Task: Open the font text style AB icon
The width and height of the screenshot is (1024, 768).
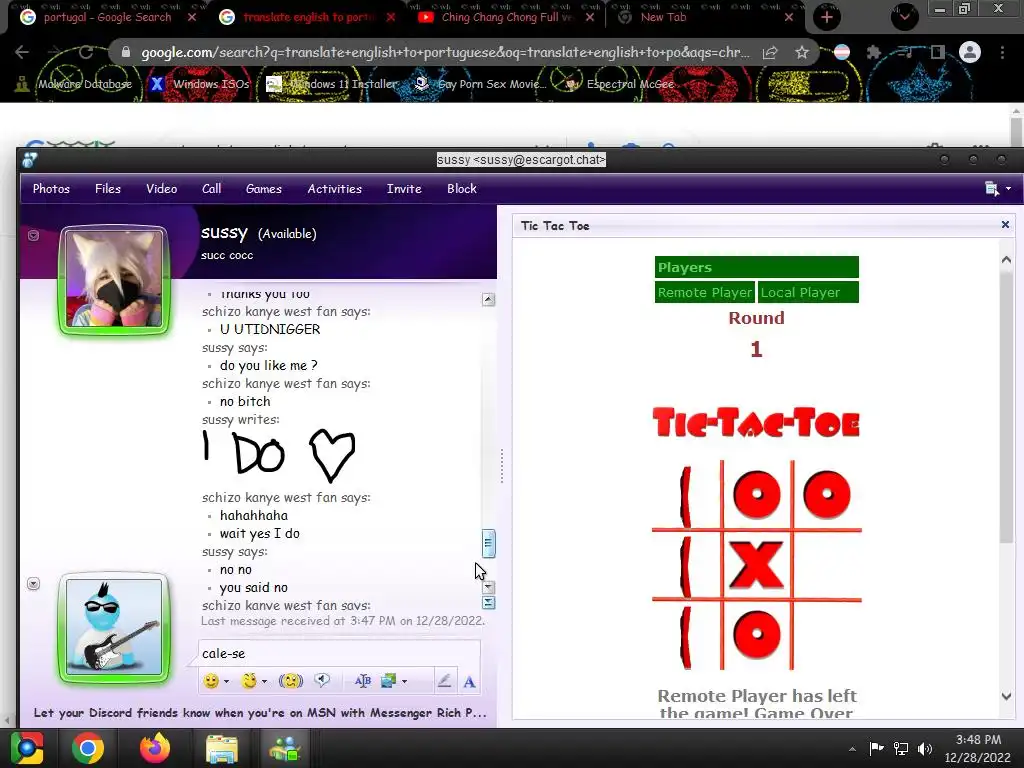Action: click(x=362, y=681)
